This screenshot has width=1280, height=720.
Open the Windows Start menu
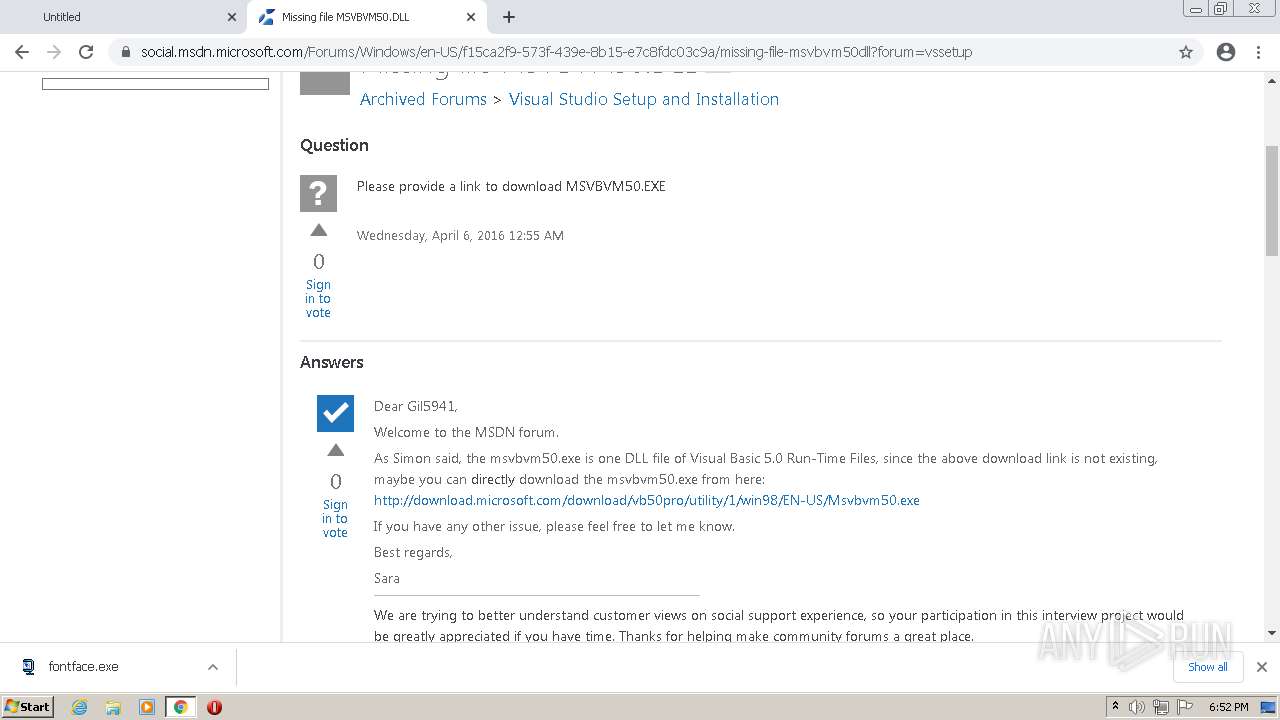pos(28,707)
